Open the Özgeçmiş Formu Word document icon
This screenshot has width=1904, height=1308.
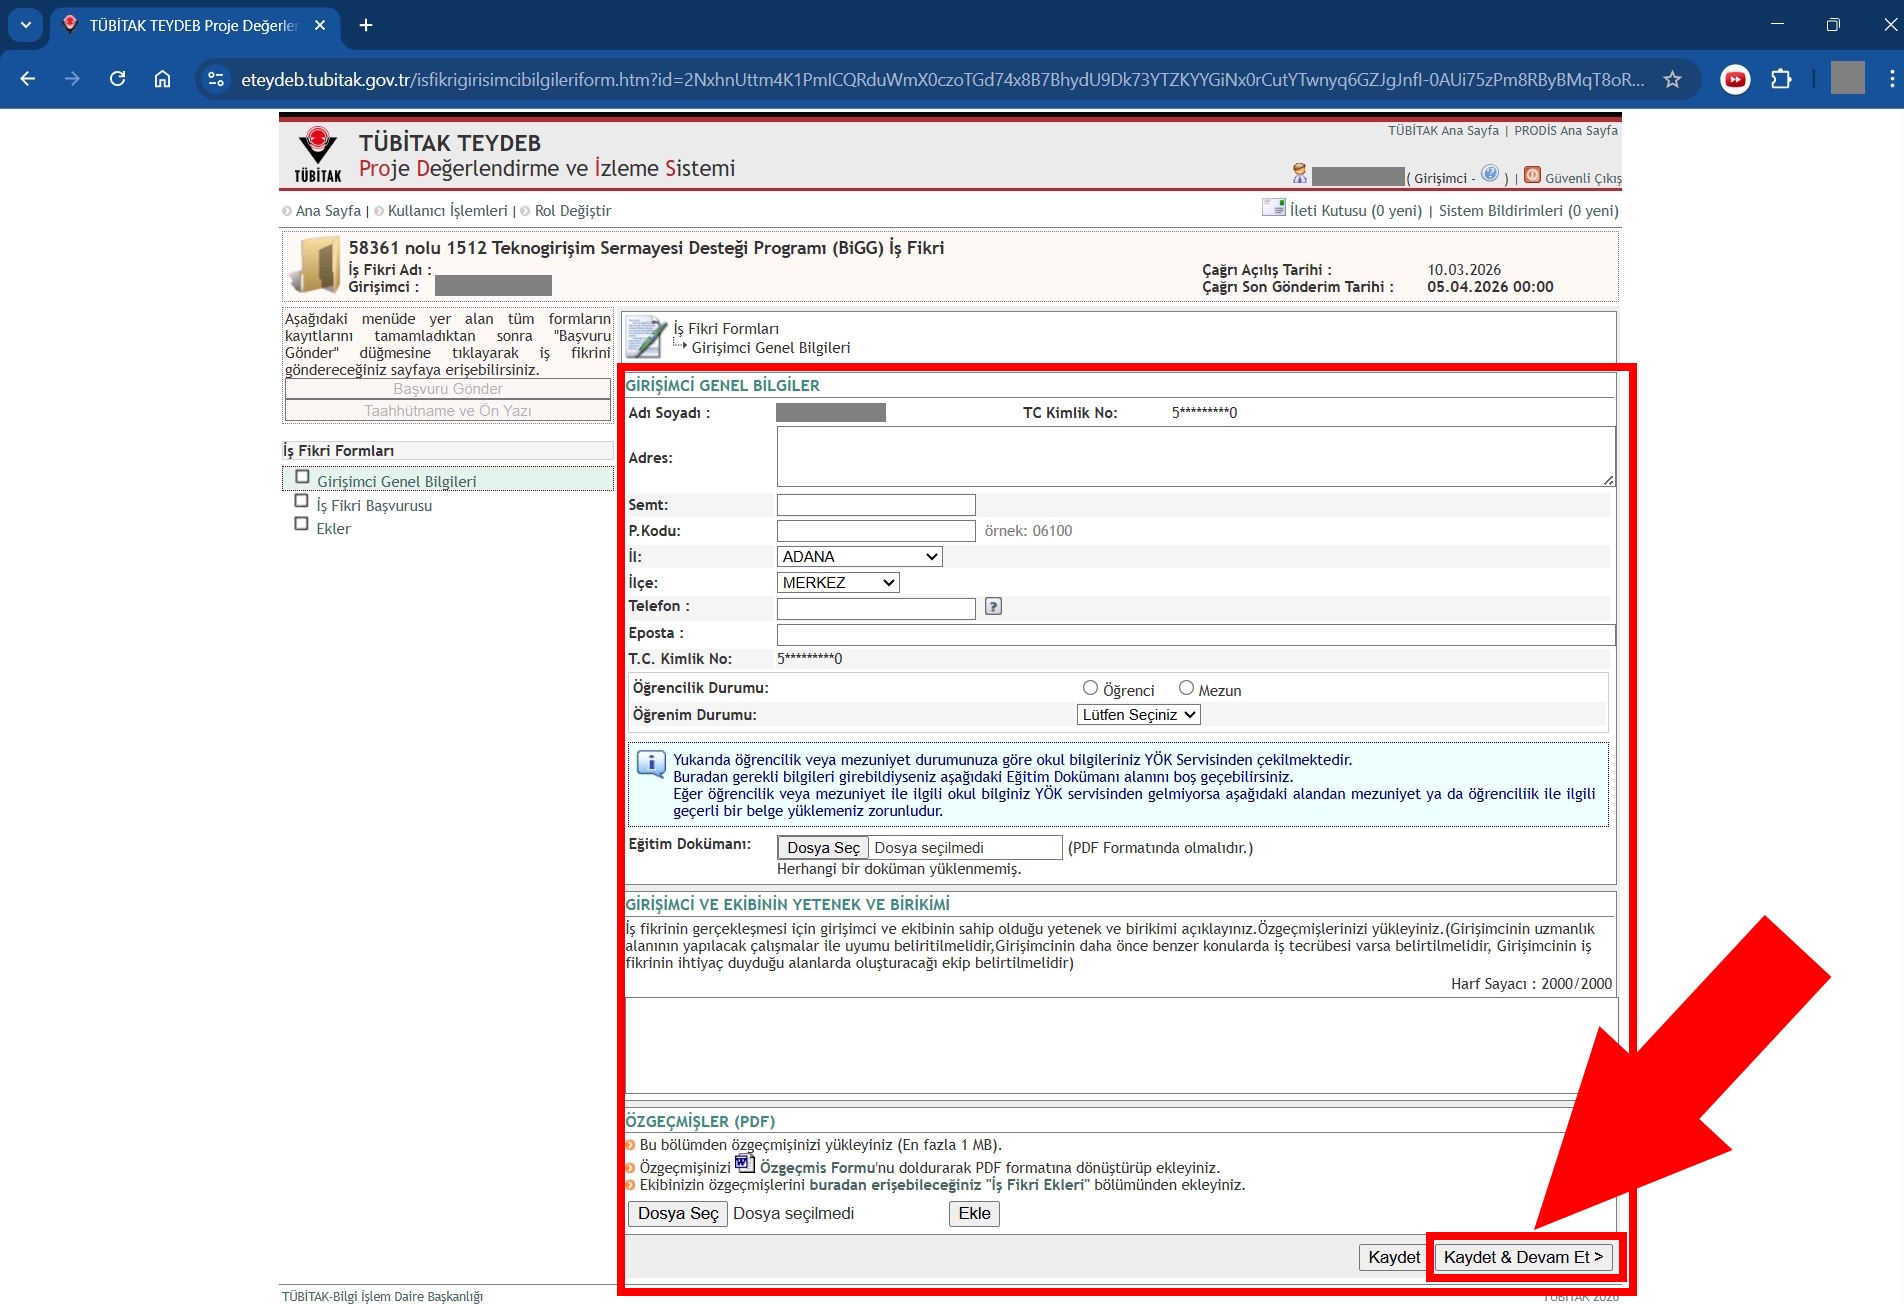coord(744,1163)
